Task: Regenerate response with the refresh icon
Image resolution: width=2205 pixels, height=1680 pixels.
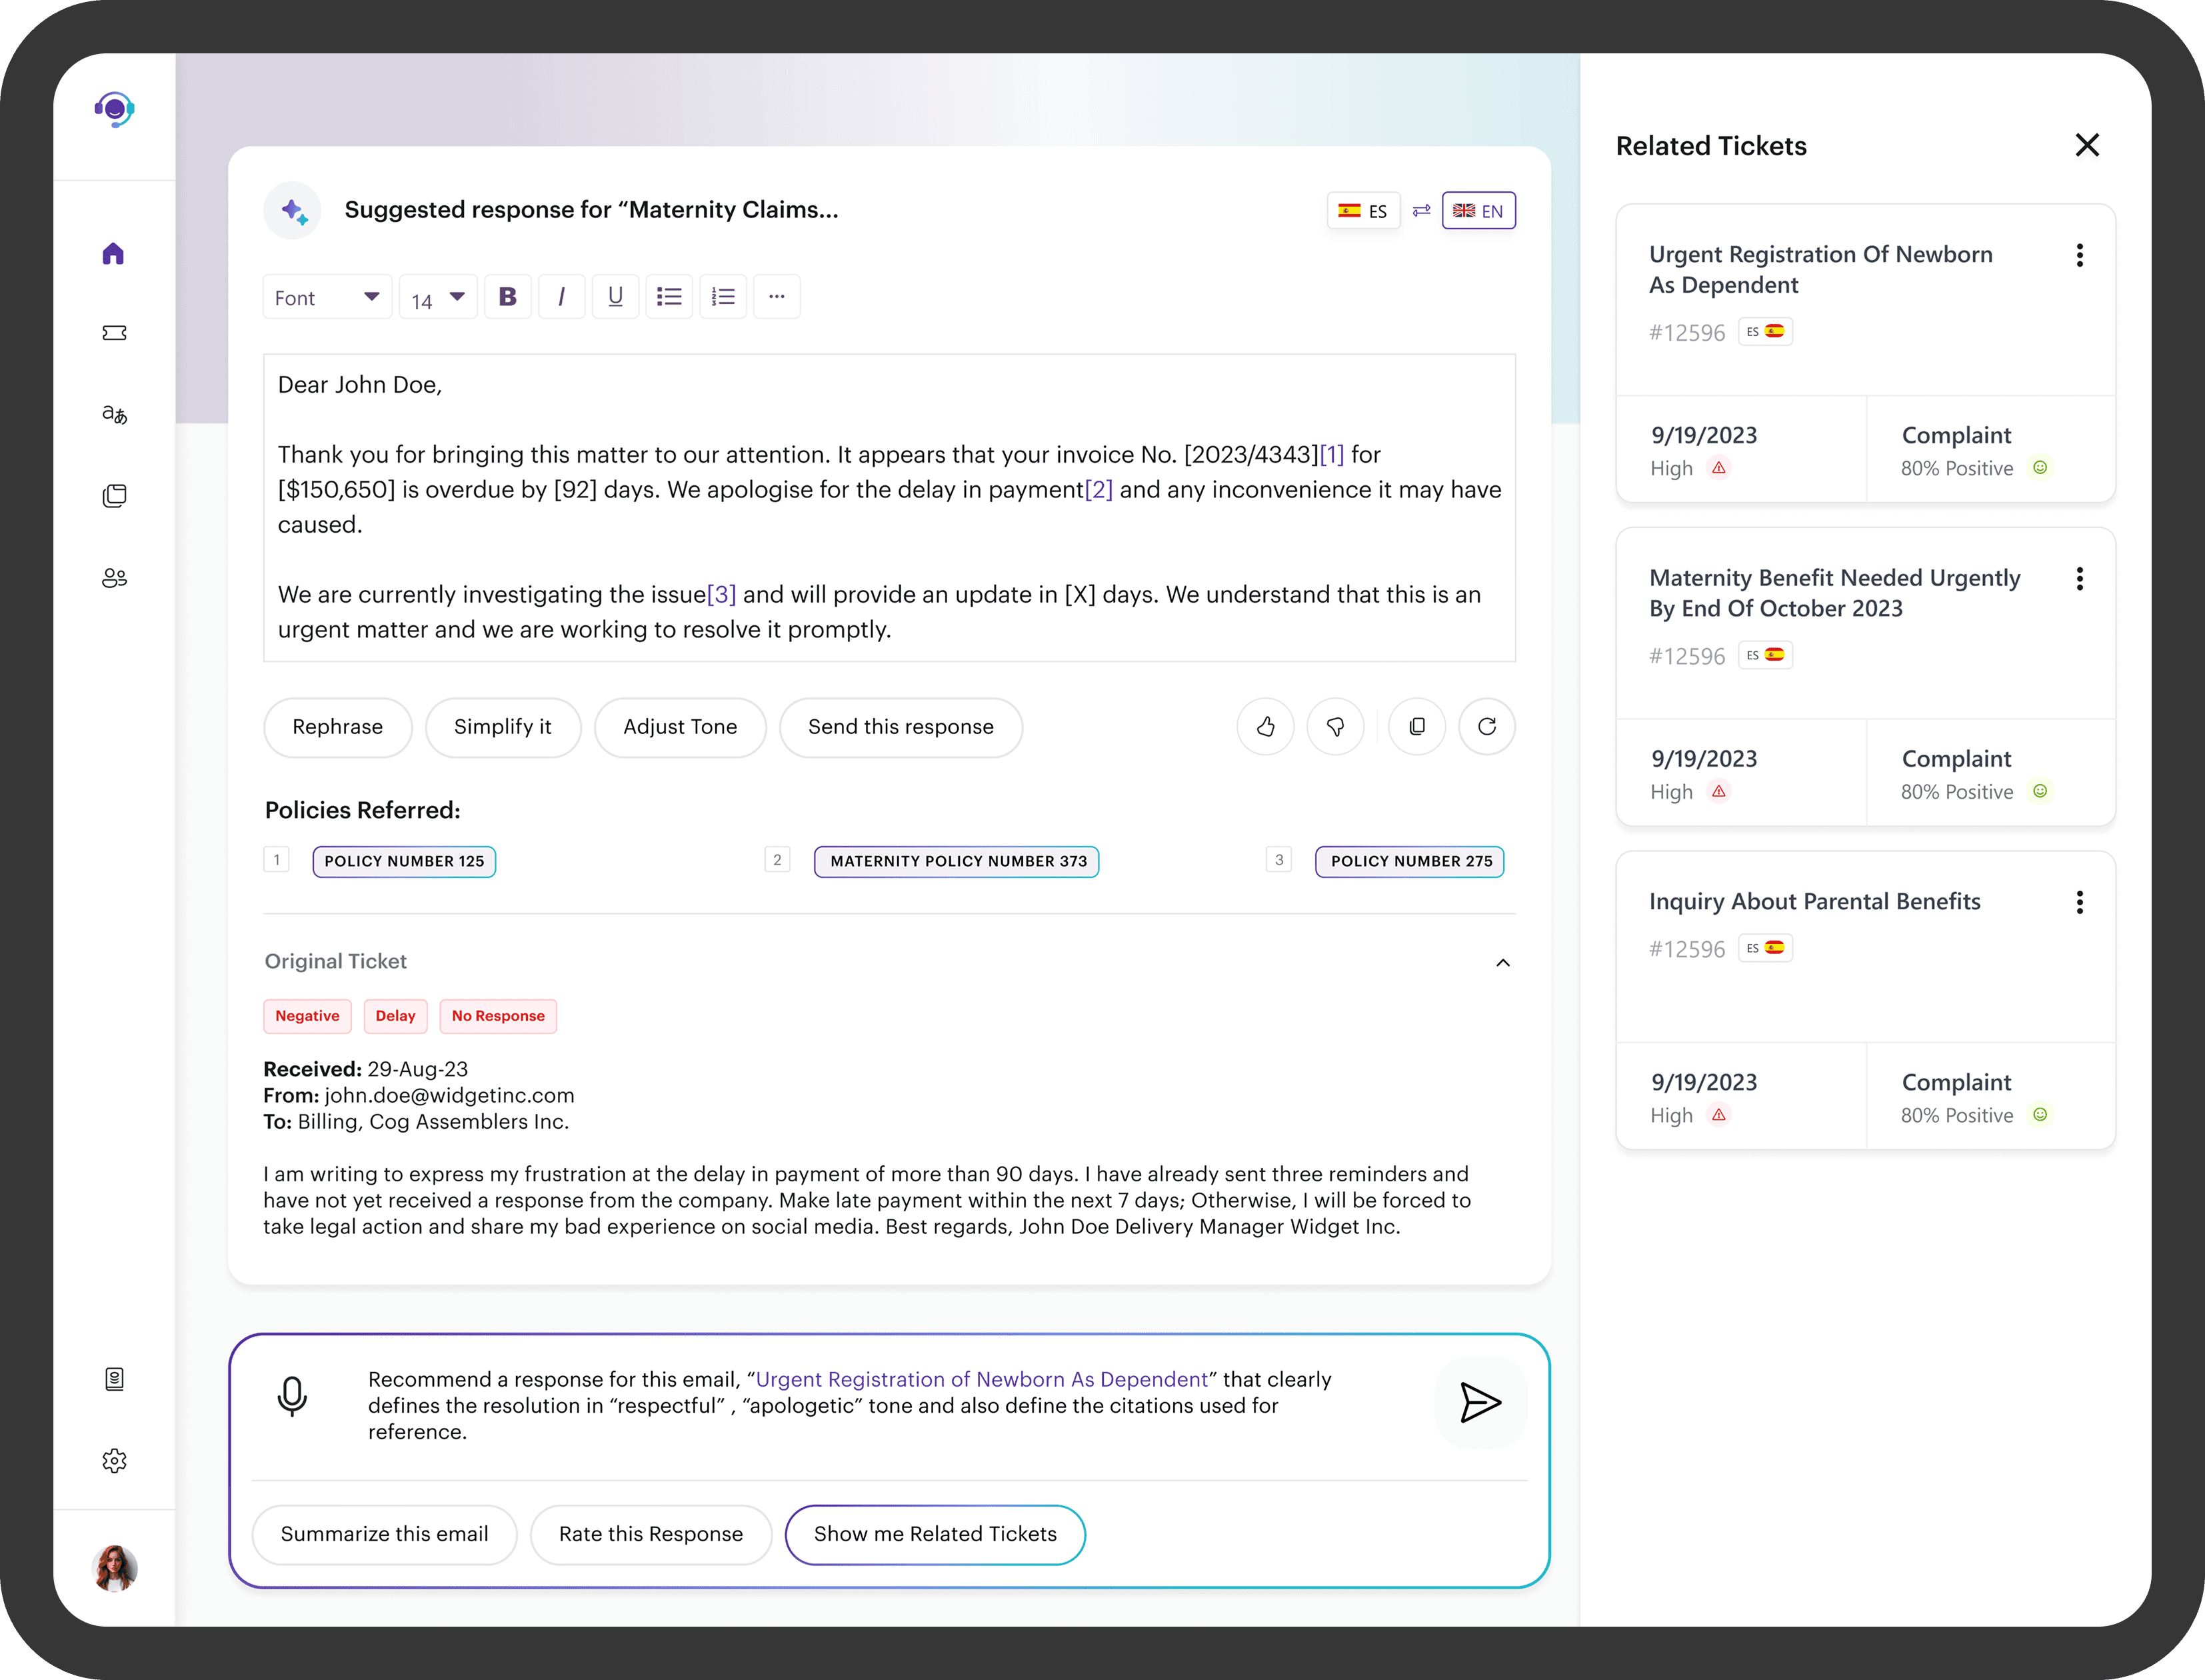Action: [1487, 727]
